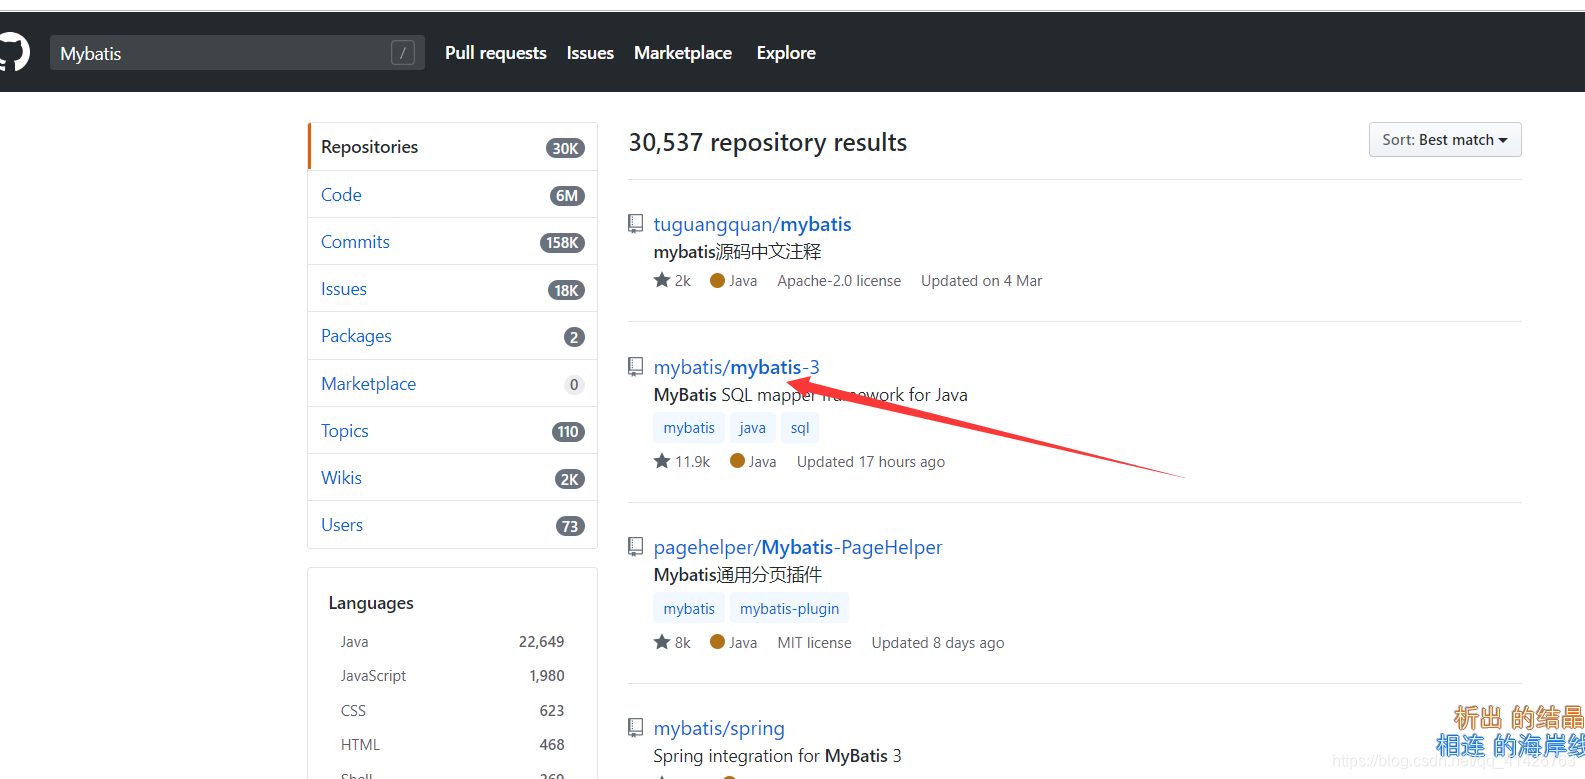The width and height of the screenshot is (1585, 779).
Task: Click the GitHub logo icon
Action: click(x=13, y=52)
